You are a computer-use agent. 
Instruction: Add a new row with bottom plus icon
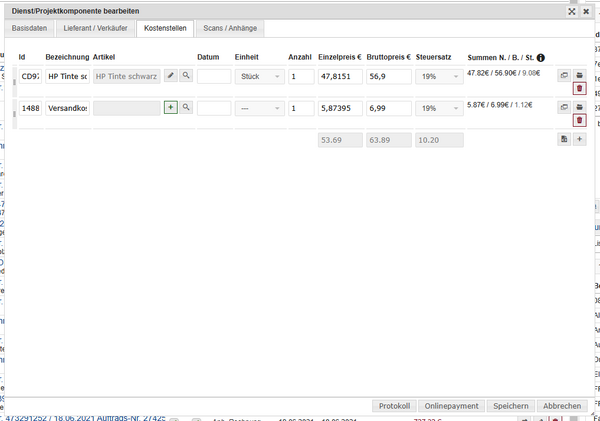point(579,140)
